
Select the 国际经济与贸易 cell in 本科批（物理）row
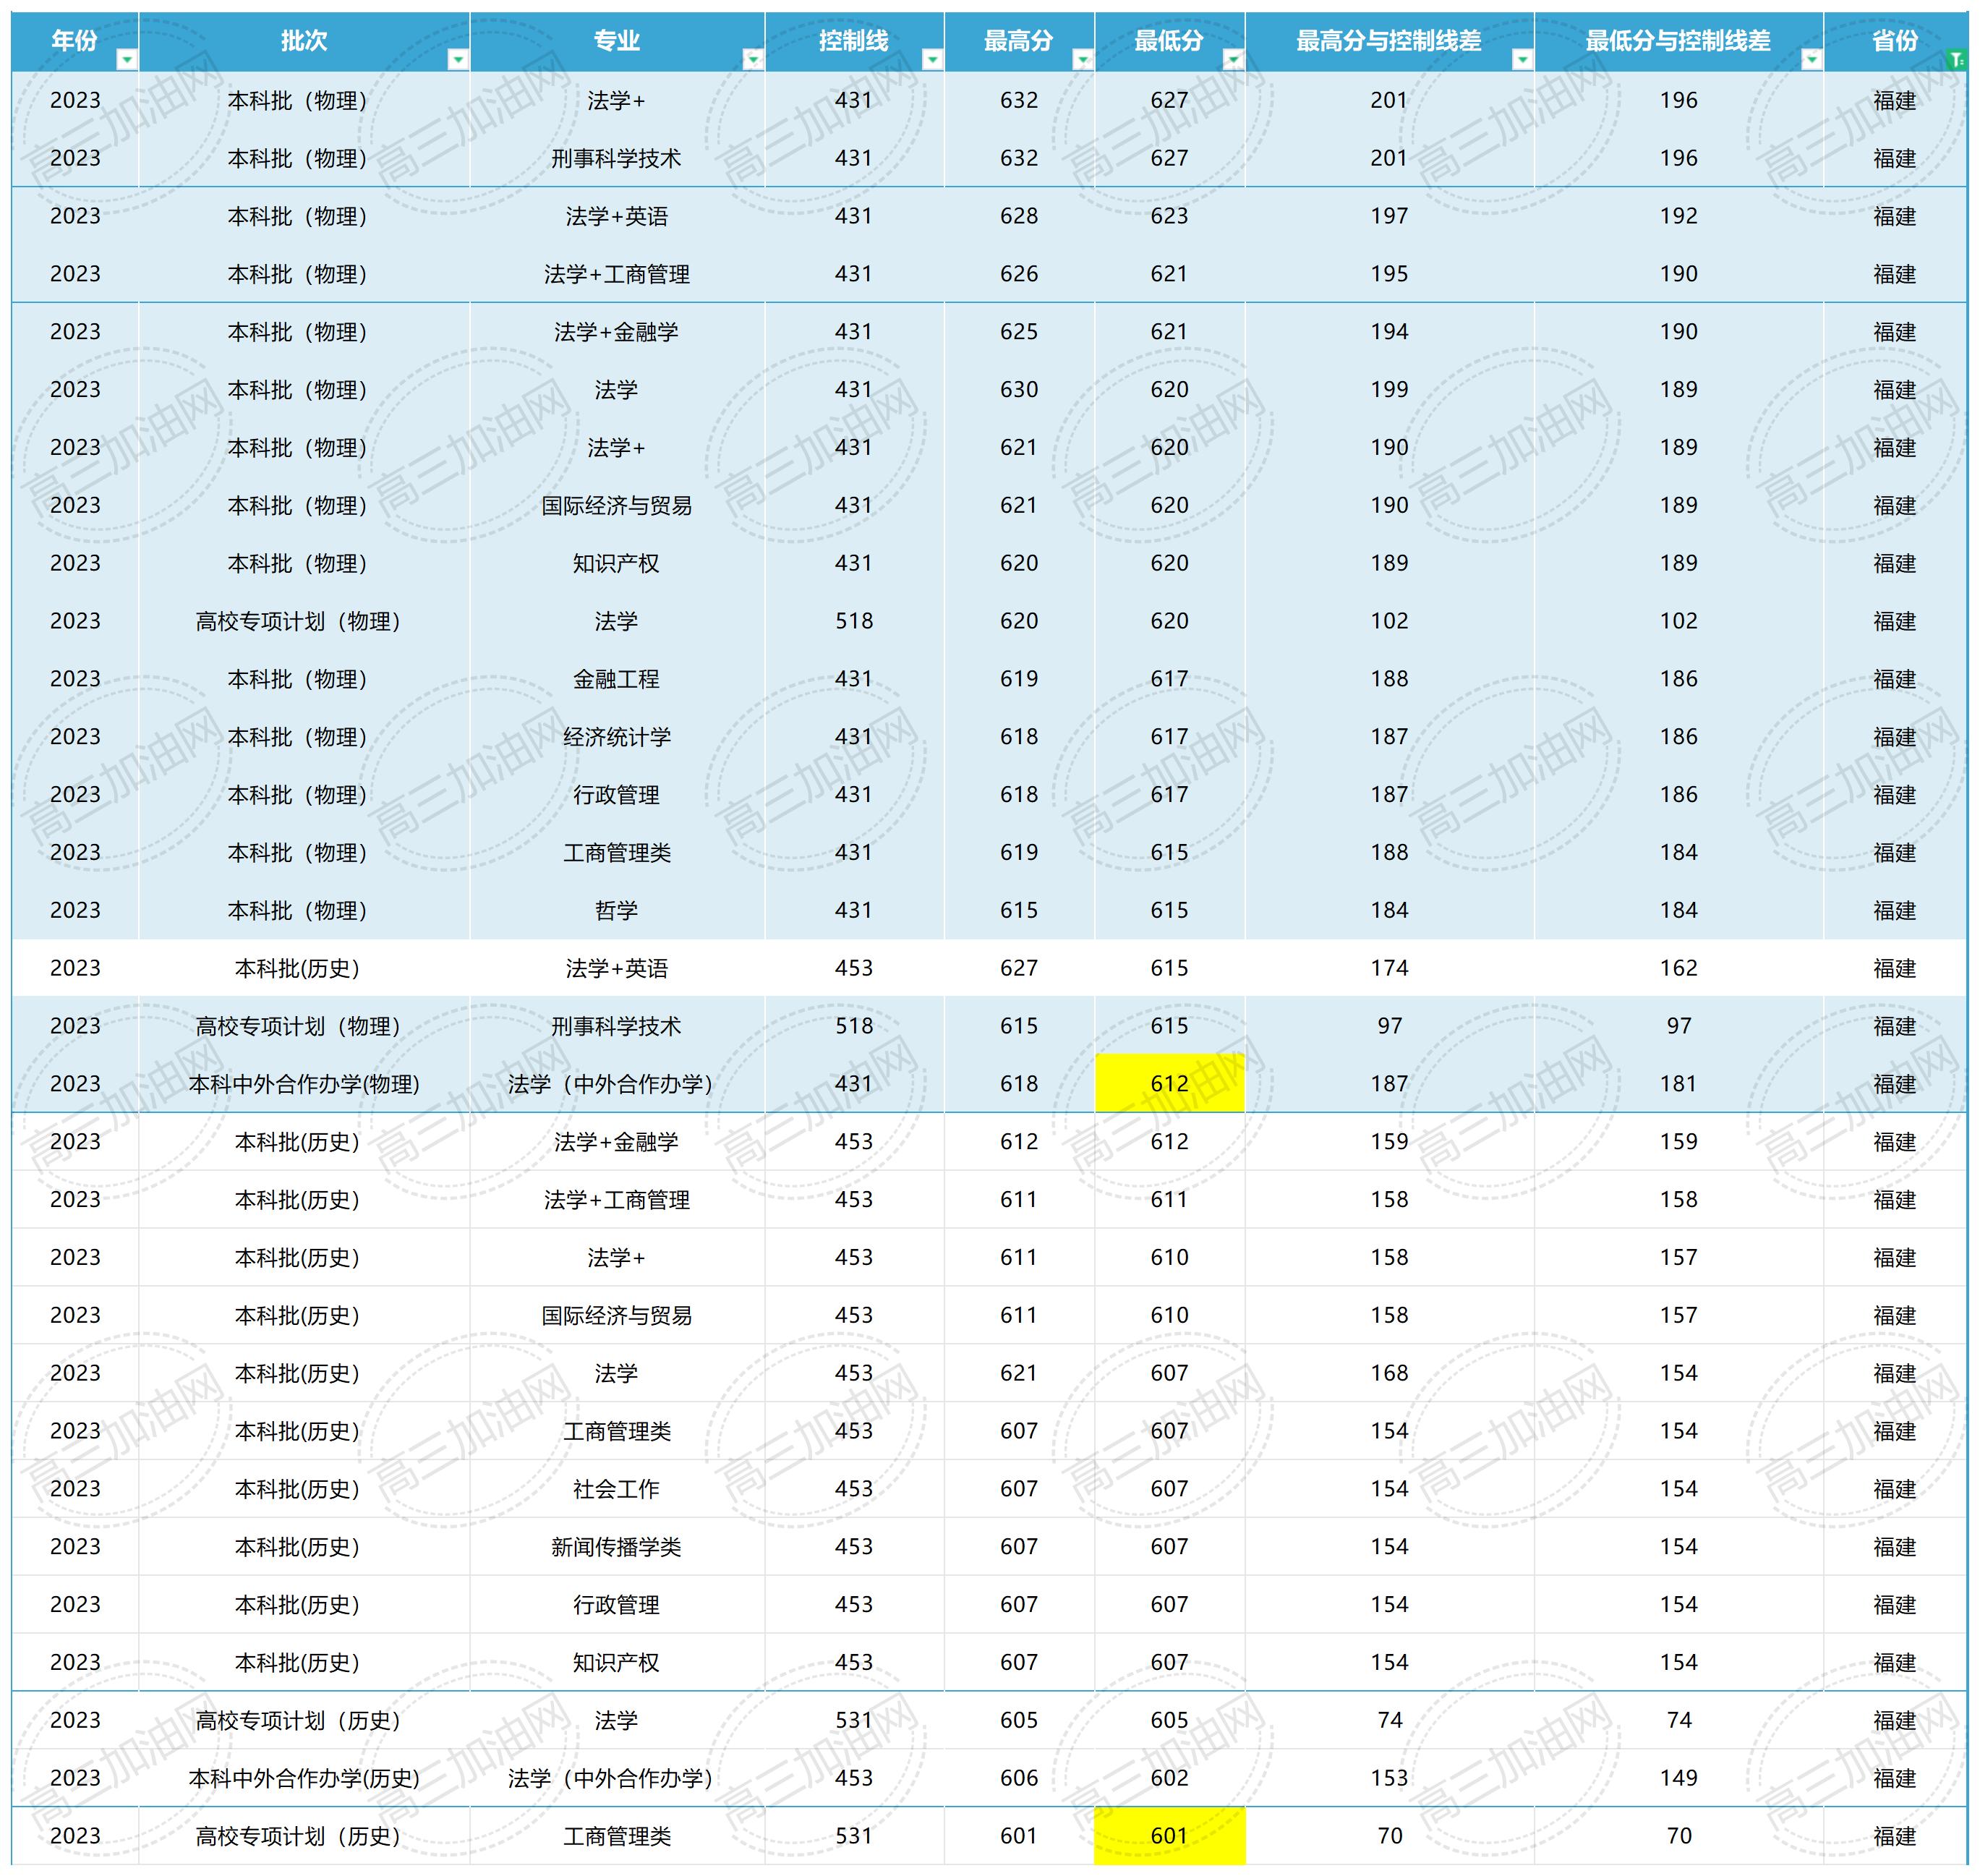click(617, 505)
